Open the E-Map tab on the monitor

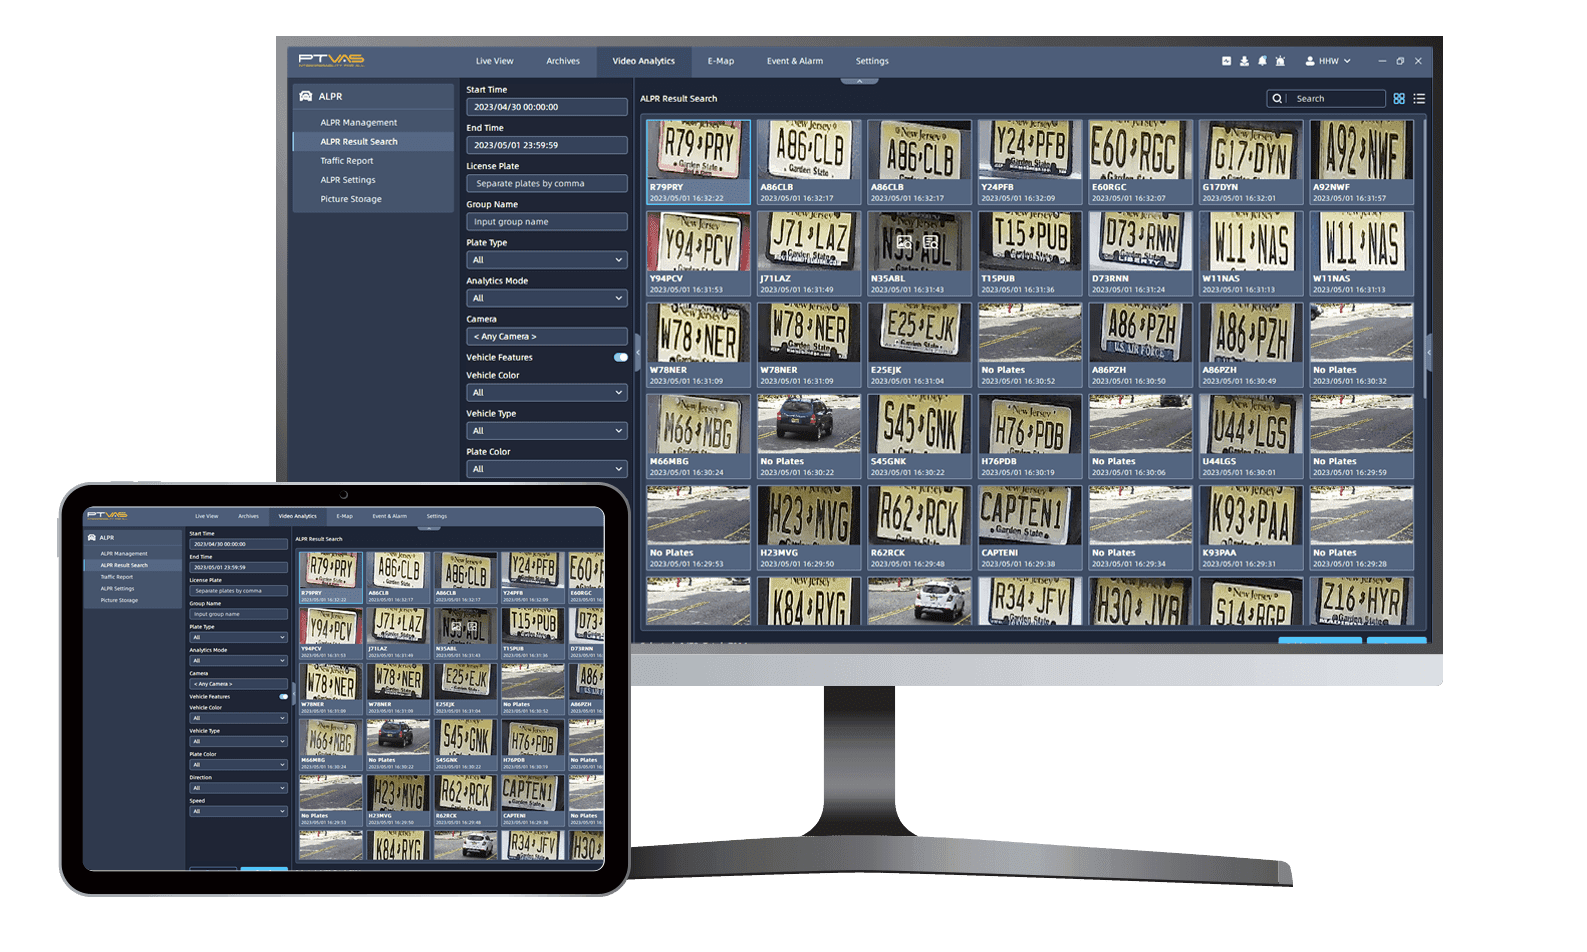click(x=721, y=61)
